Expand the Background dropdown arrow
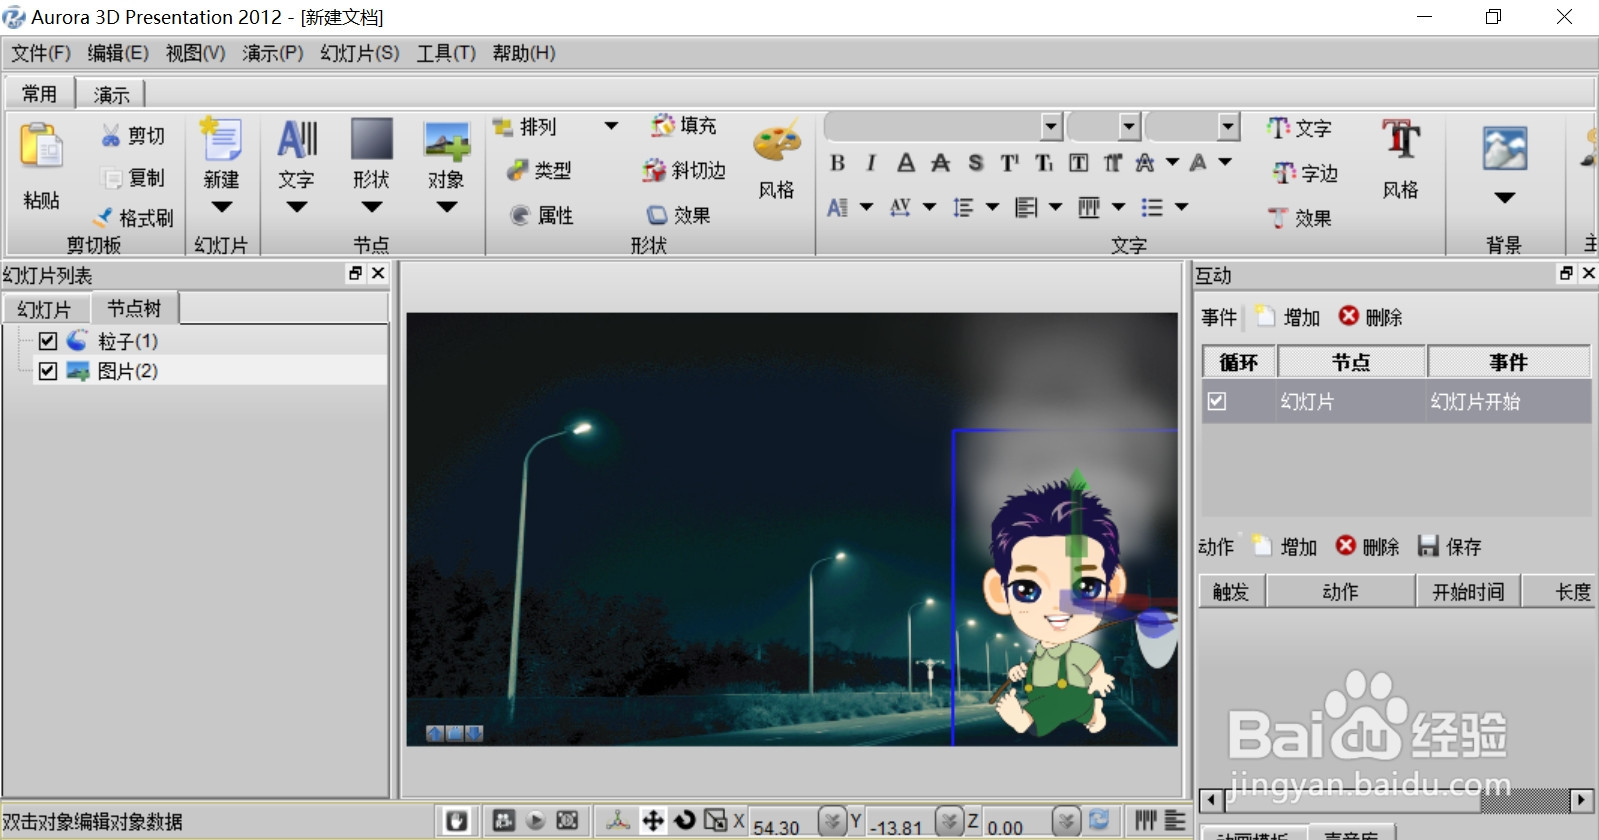 pos(1505,198)
